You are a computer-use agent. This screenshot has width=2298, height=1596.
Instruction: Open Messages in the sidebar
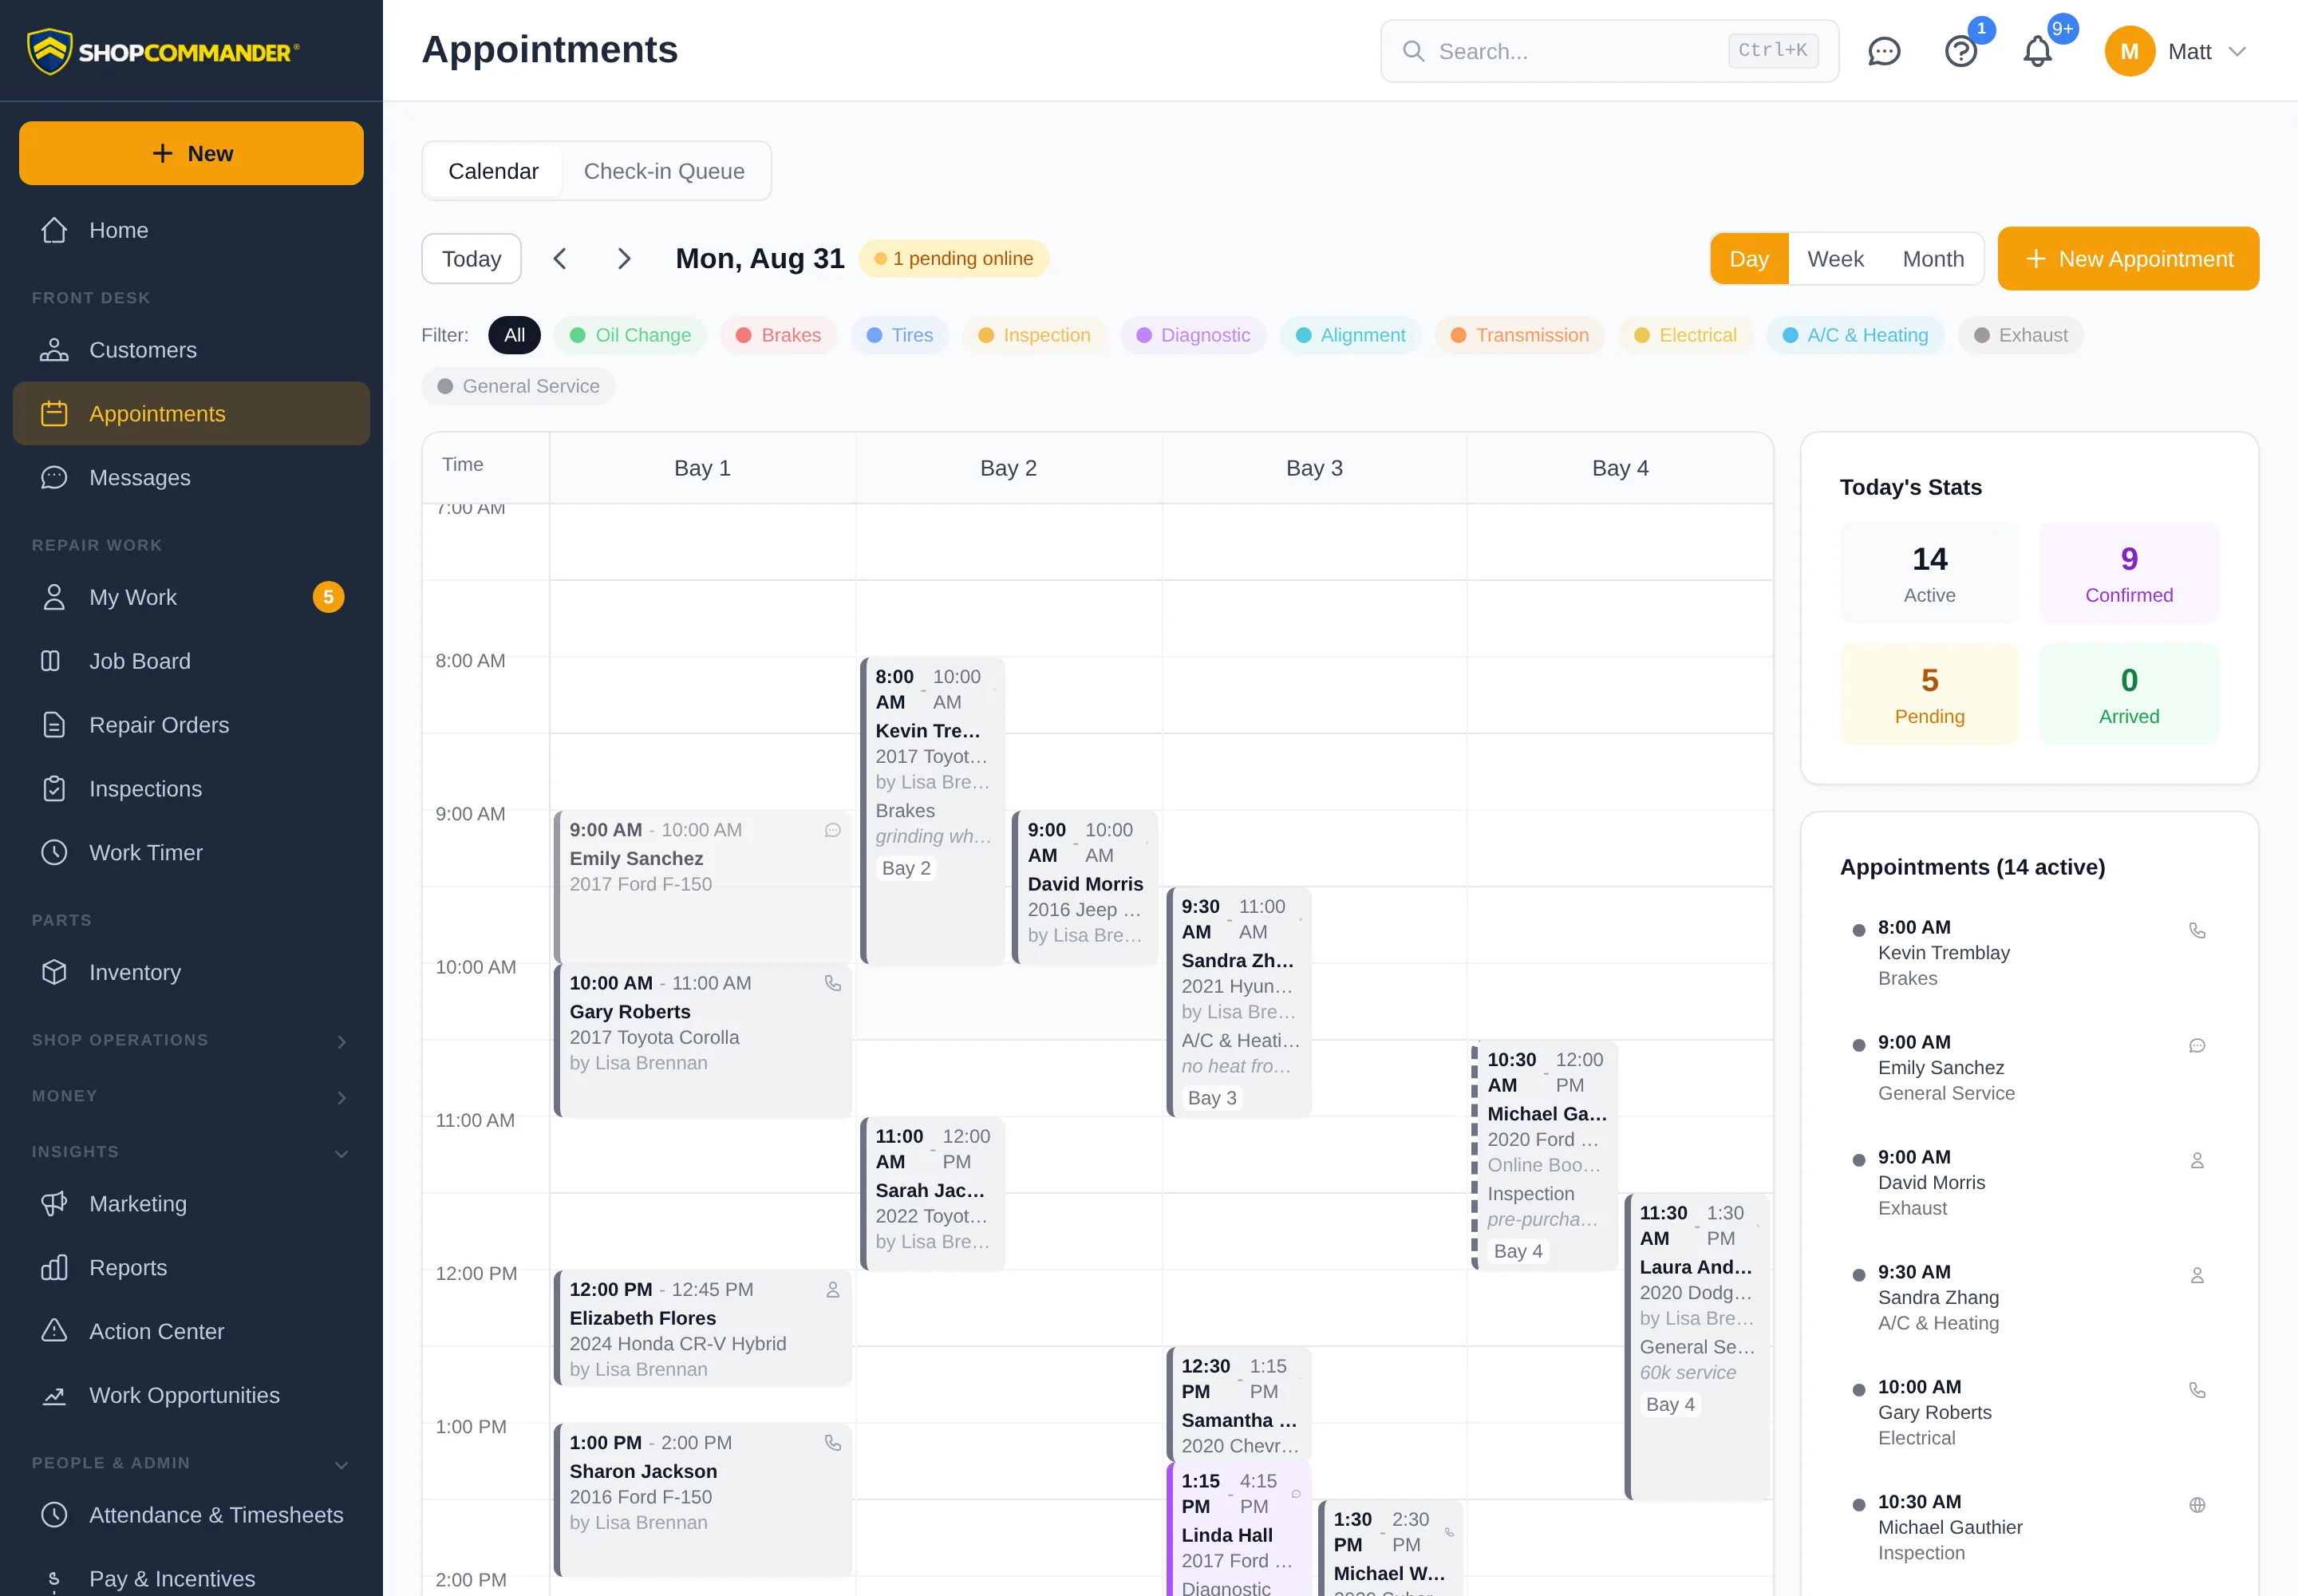pyautogui.click(x=191, y=478)
